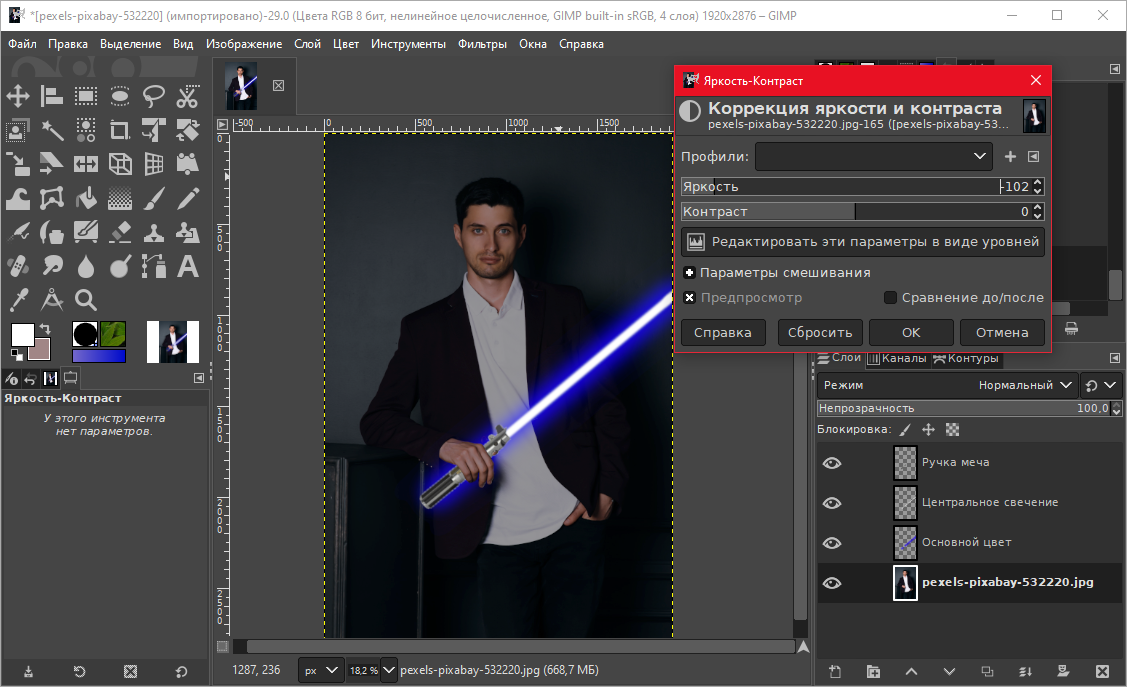Activate the Measure compass tool

click(51, 300)
